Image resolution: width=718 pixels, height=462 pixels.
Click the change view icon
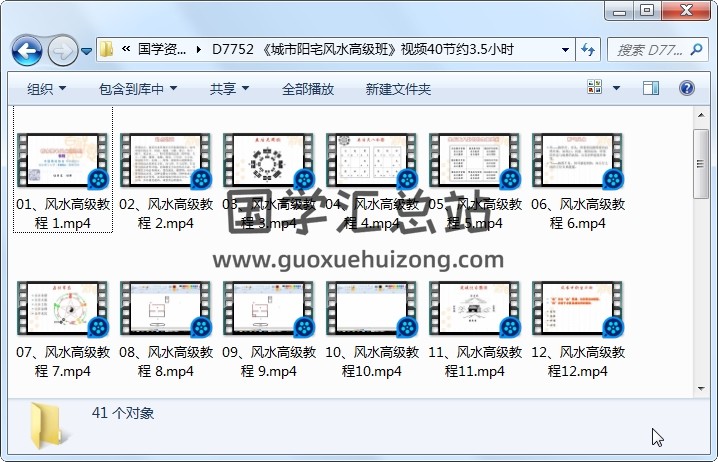[595, 88]
